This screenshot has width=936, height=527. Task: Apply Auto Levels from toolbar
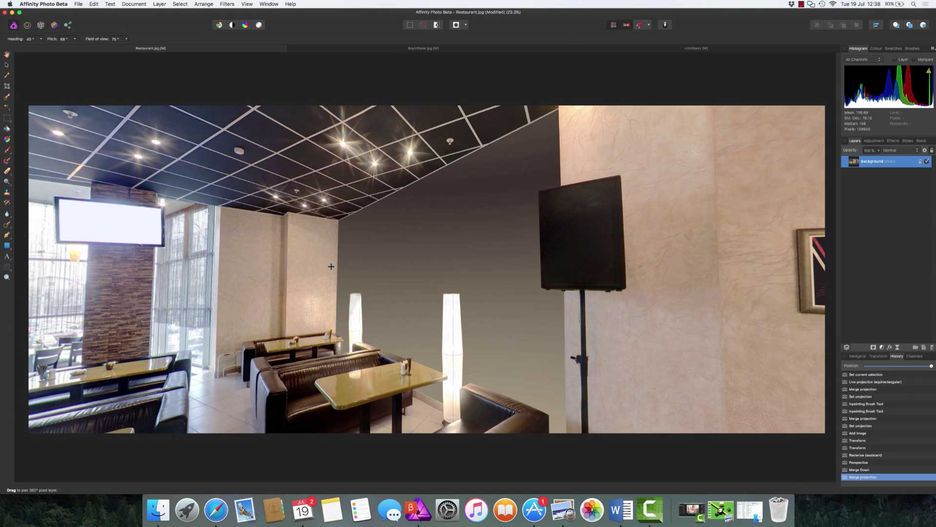(218, 25)
